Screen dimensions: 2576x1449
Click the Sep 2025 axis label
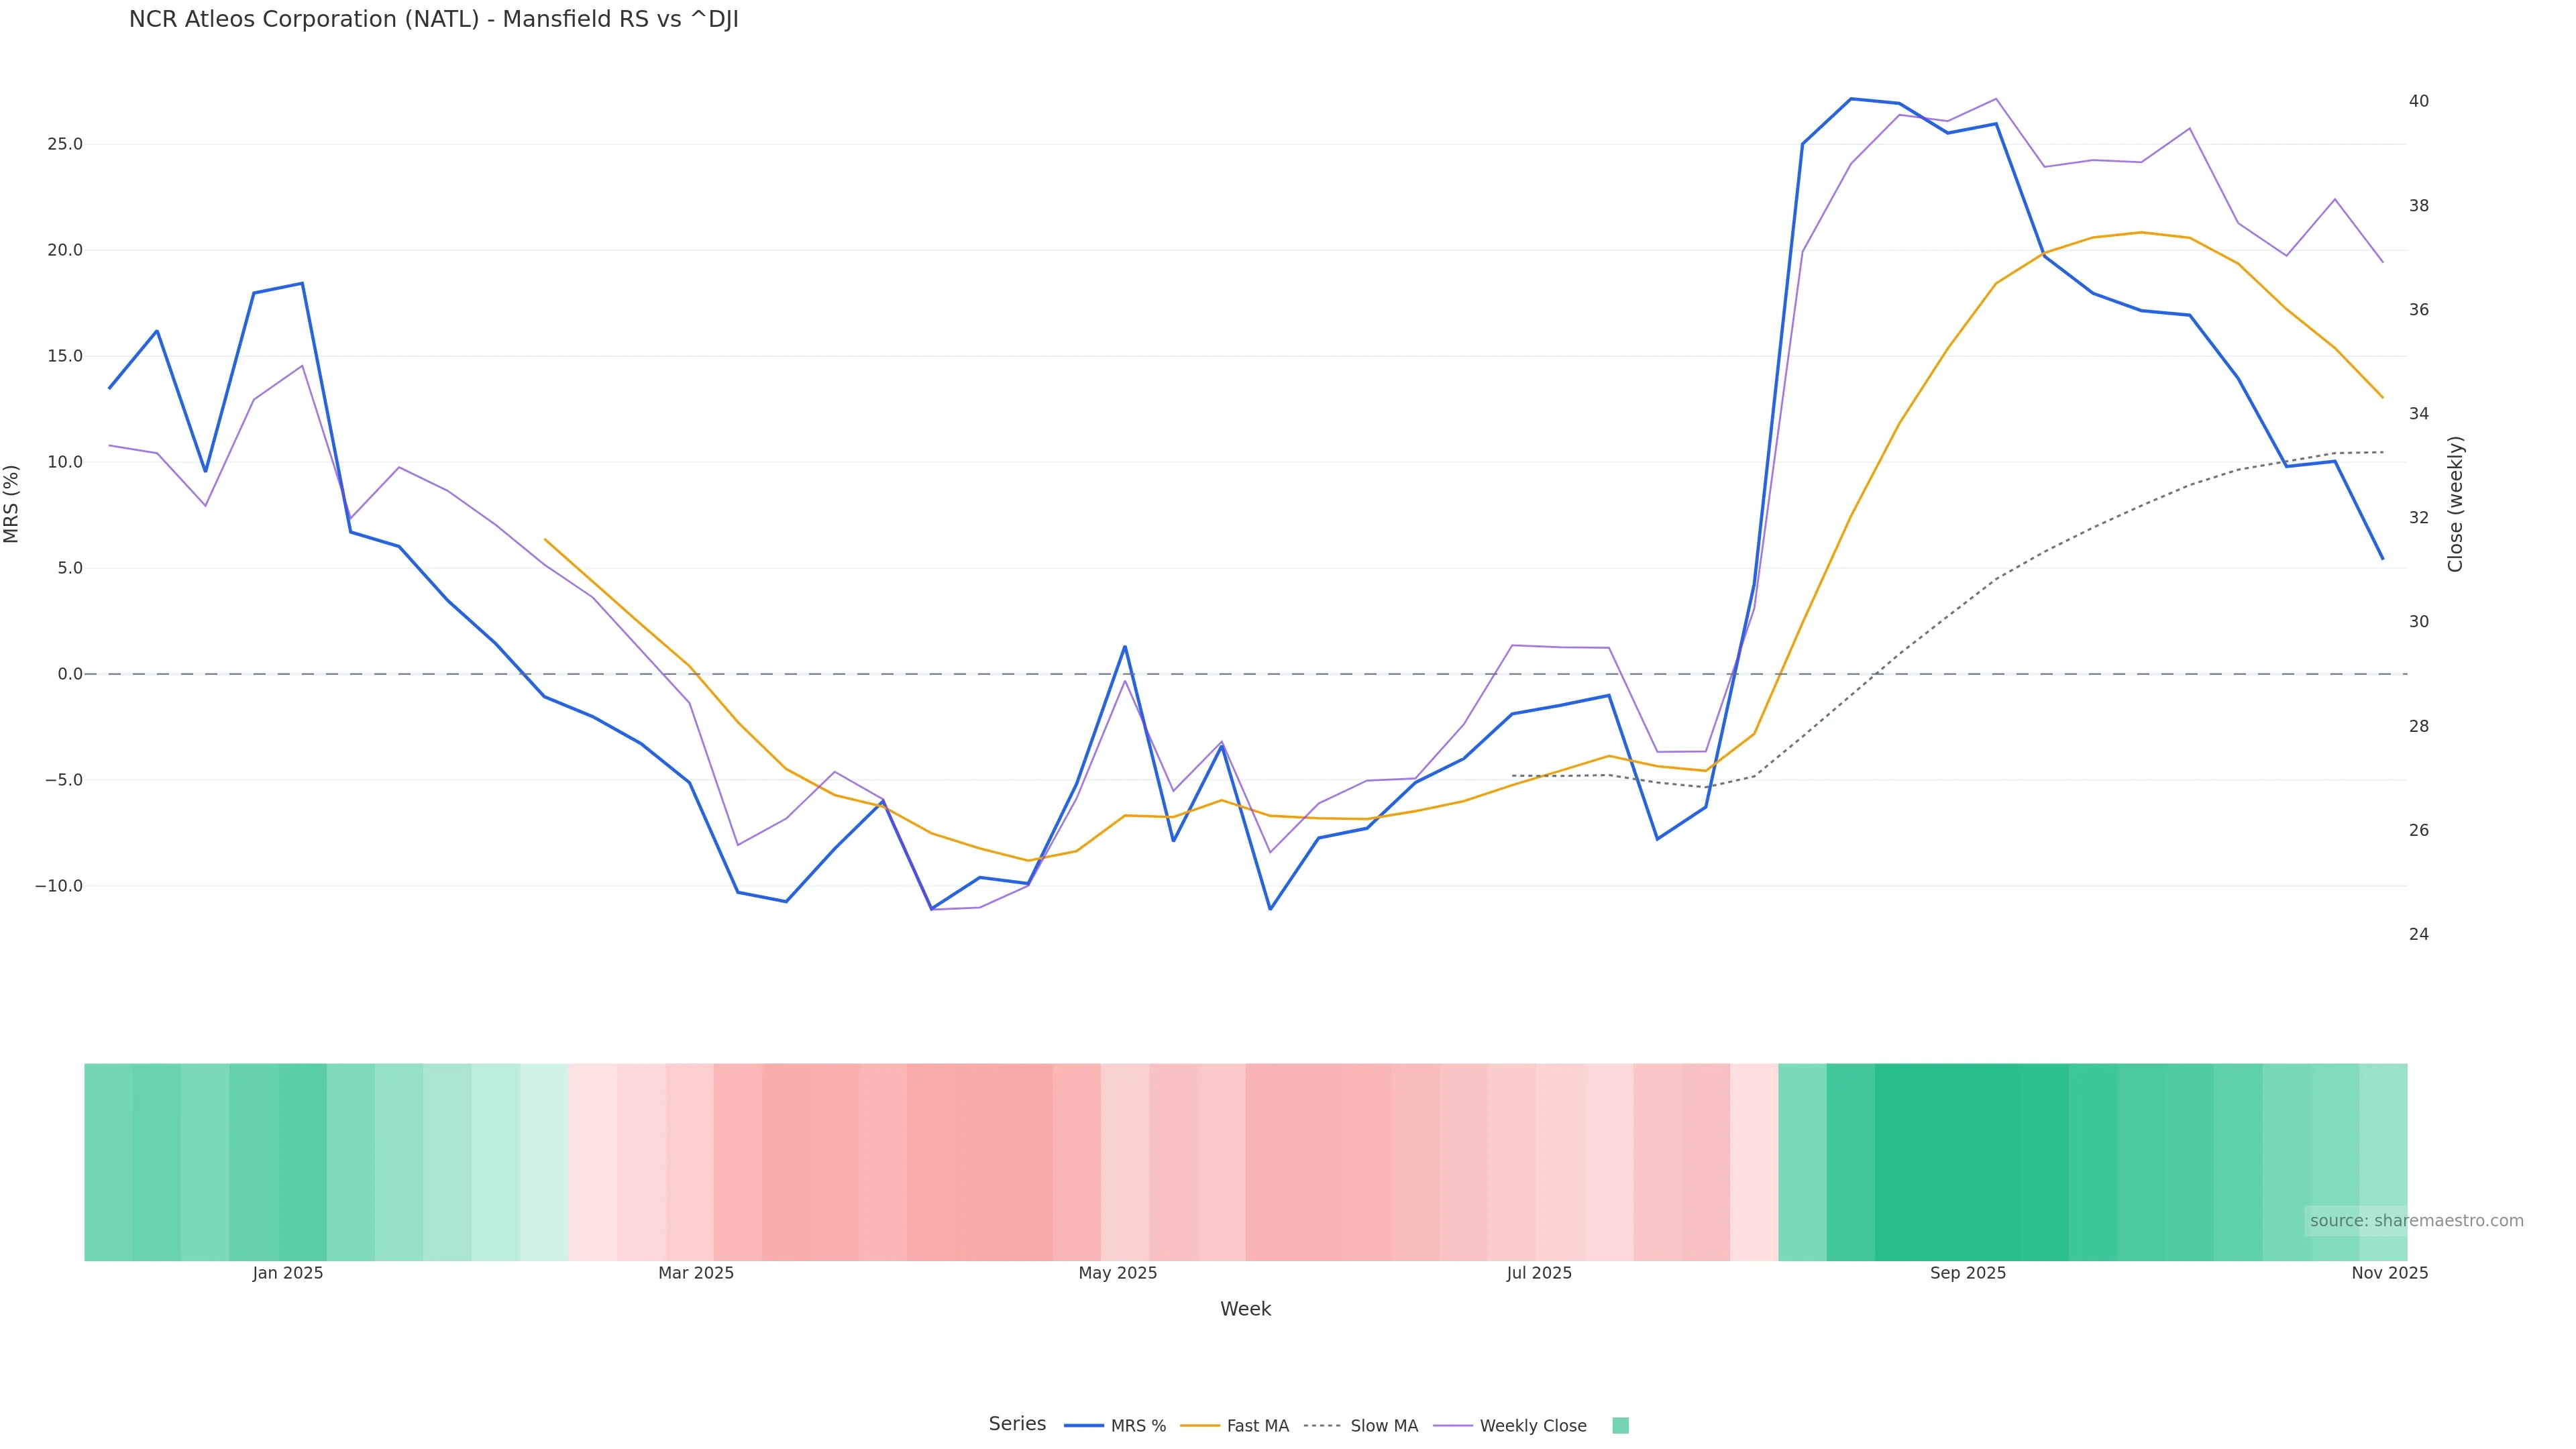1968,1273
